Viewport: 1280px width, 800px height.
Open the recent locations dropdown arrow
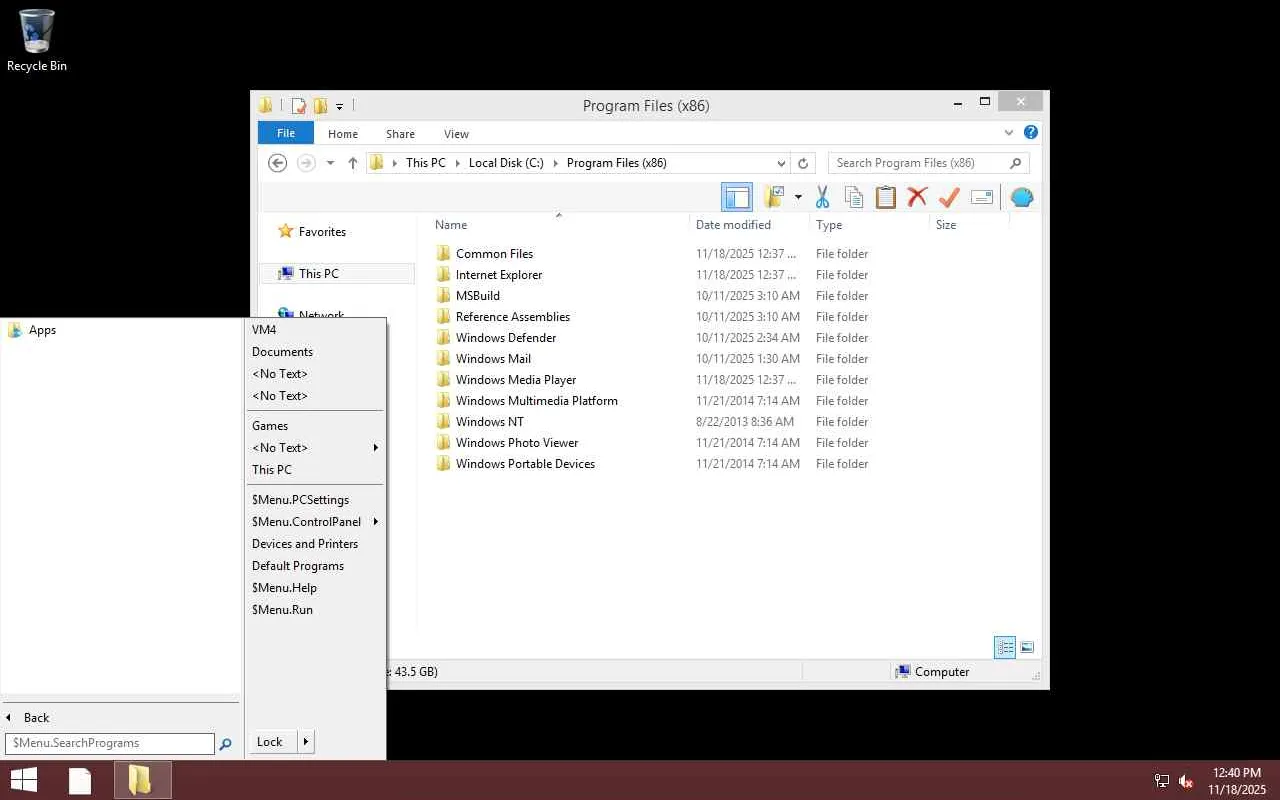(330, 163)
